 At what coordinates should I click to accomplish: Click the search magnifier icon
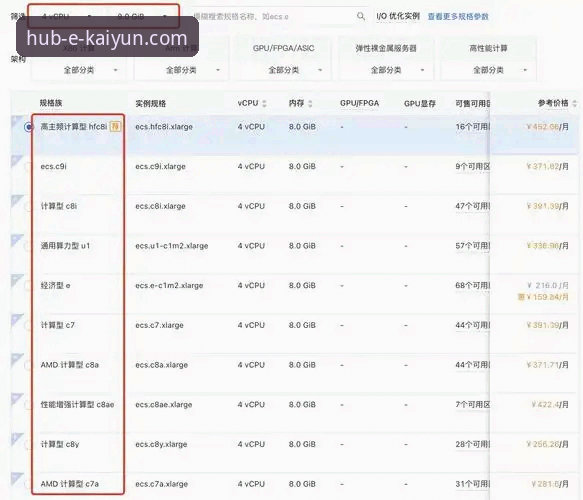coord(360,16)
